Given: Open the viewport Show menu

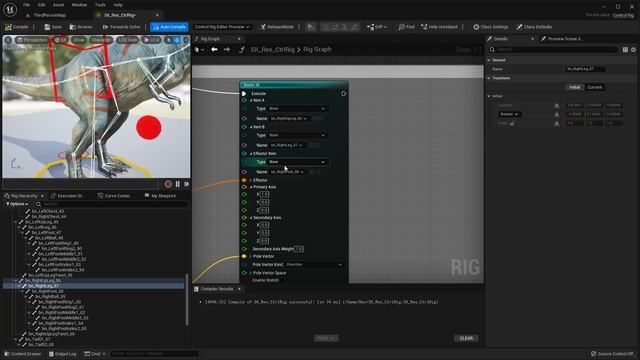Looking at the screenshot, I should click(x=79, y=40).
